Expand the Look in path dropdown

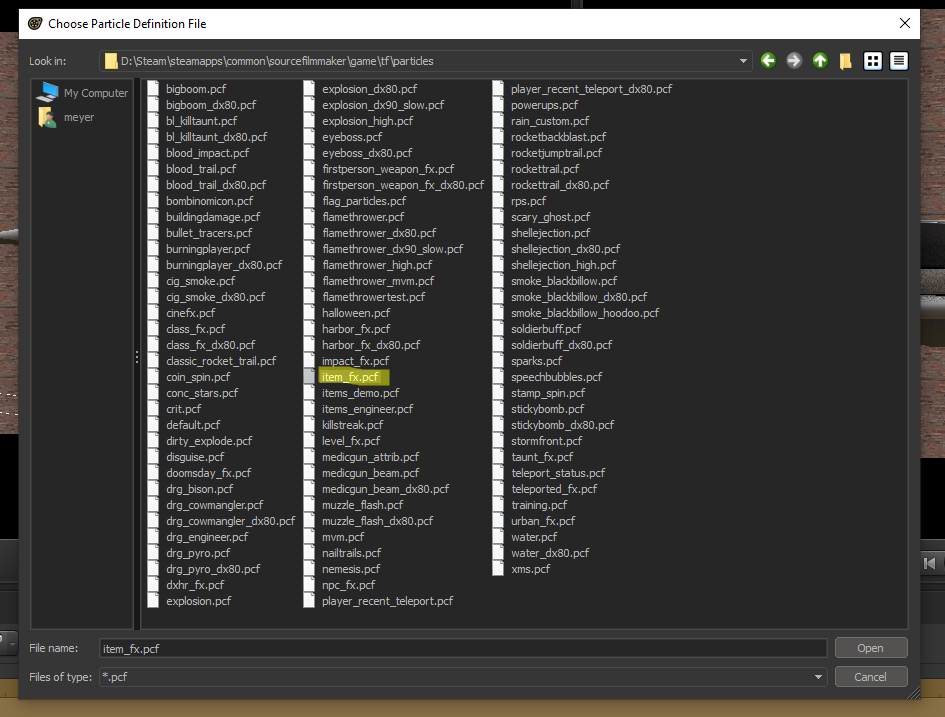point(742,61)
